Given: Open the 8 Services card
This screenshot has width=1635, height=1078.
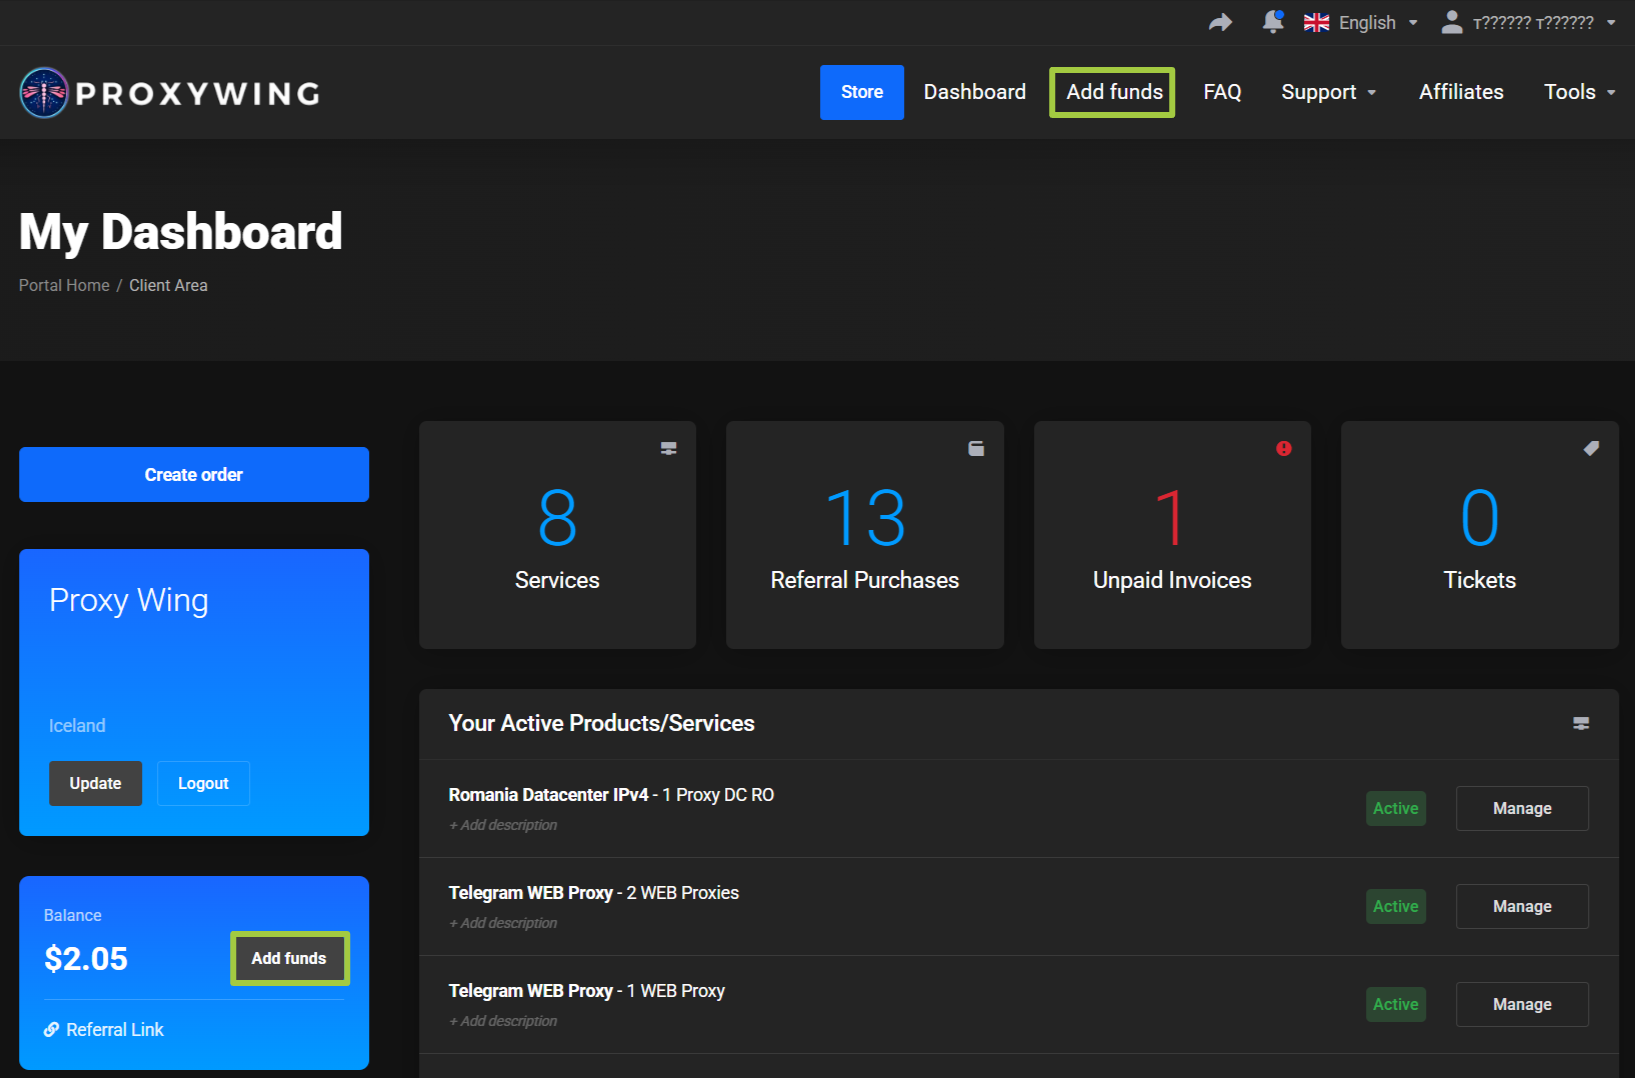Looking at the screenshot, I should click(x=557, y=535).
